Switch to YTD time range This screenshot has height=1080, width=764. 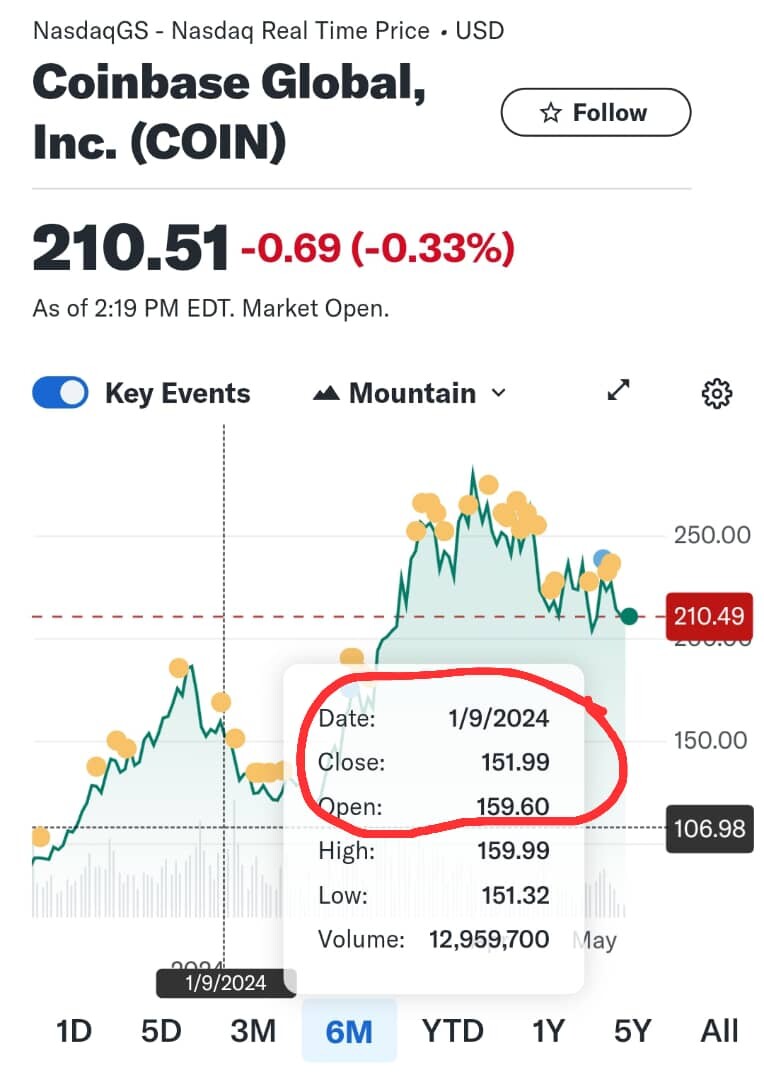pos(453,1031)
